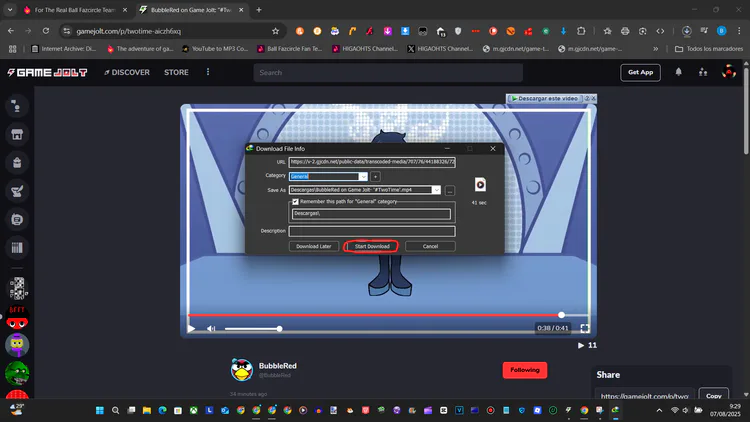750x422 pixels.
Task: Open the DISCOVER menu item
Action: pyautogui.click(x=127, y=72)
